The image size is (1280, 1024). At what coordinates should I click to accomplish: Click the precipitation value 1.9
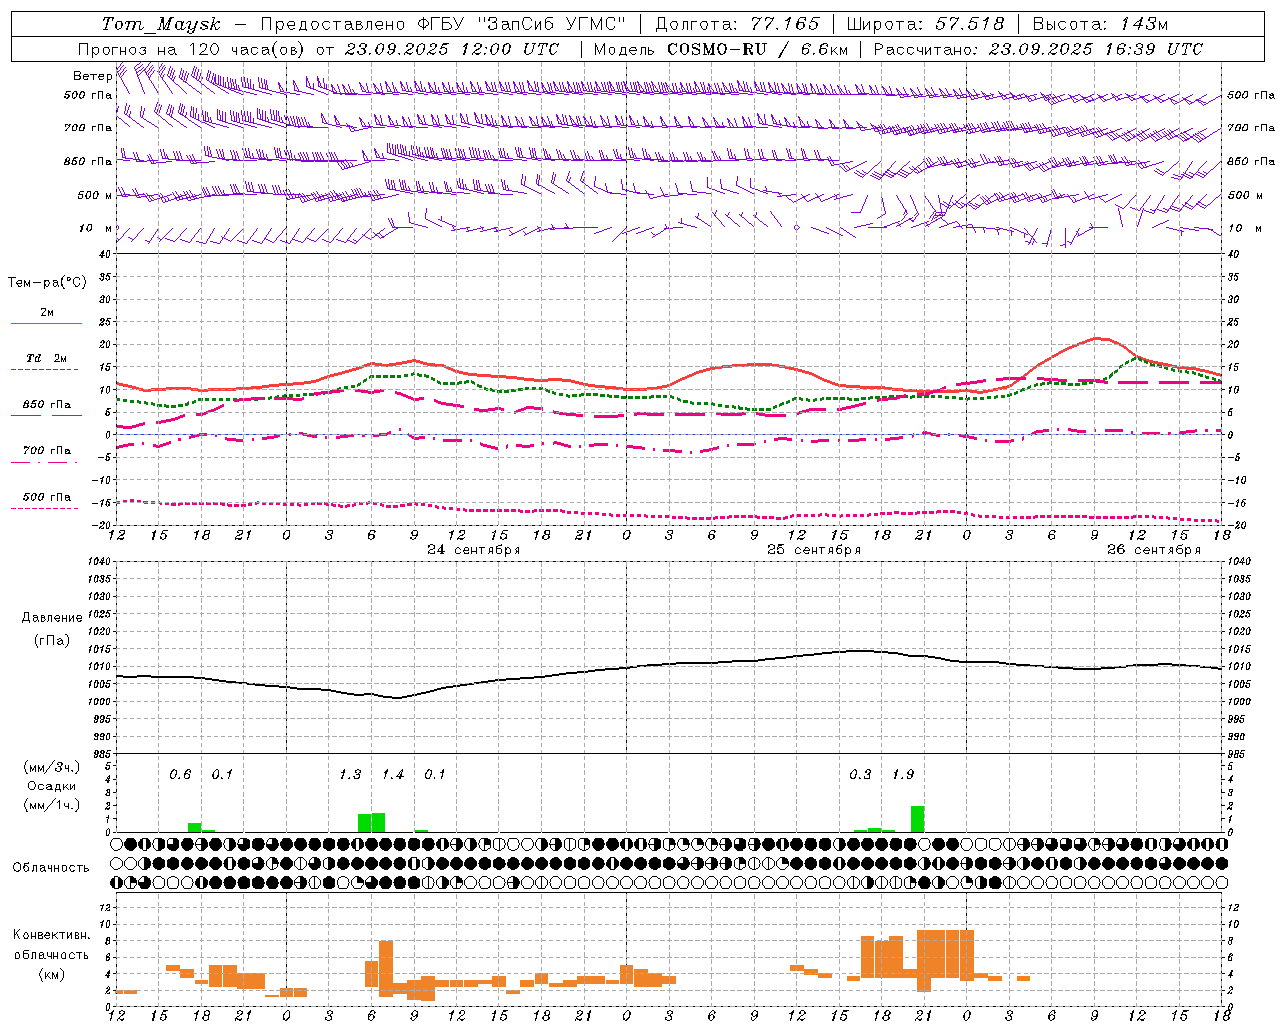(903, 775)
